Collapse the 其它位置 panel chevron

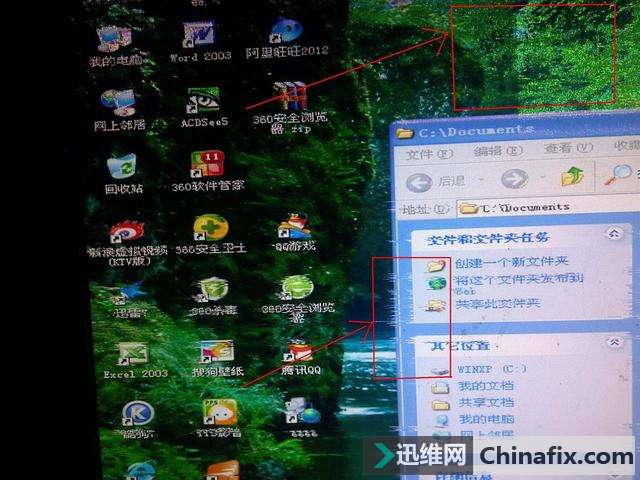(615, 342)
